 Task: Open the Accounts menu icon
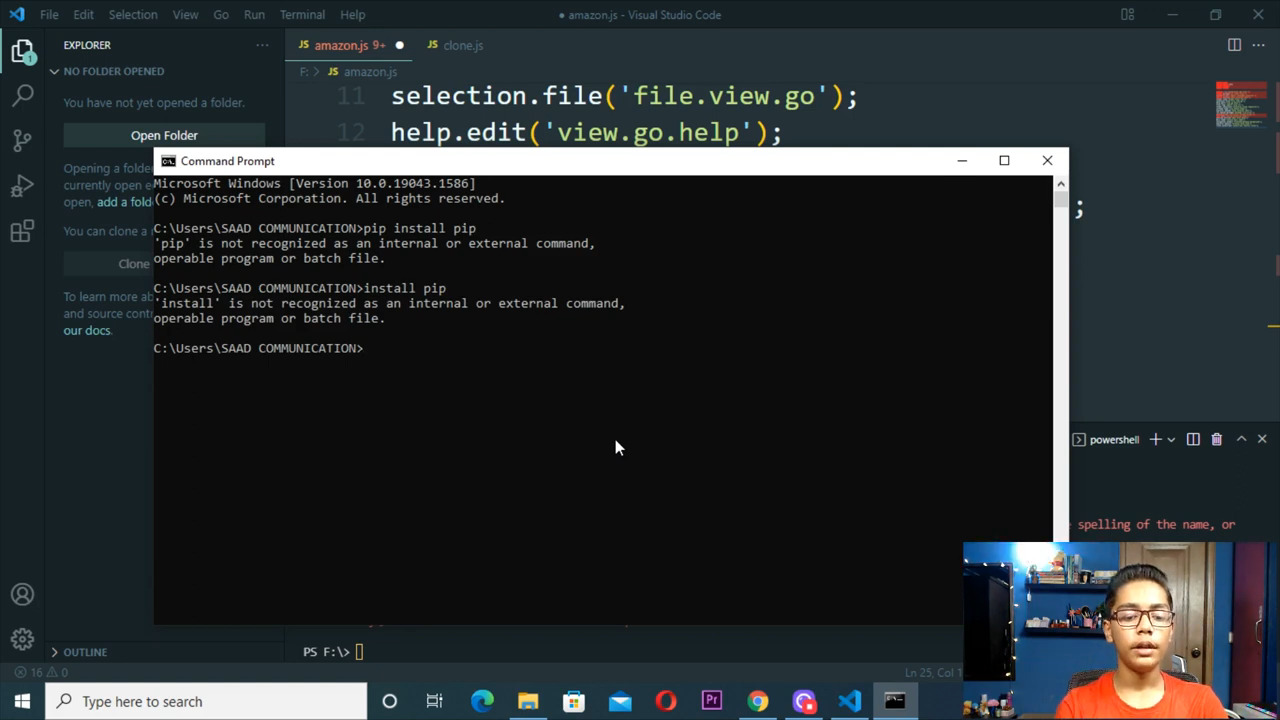(x=22, y=594)
